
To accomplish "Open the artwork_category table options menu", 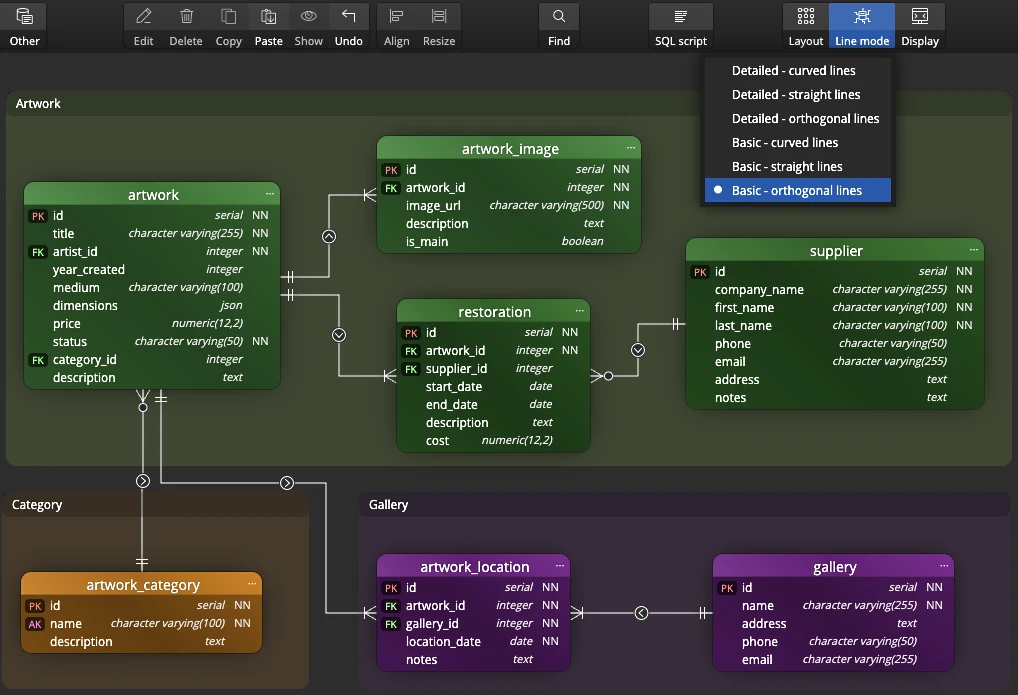I will point(252,584).
